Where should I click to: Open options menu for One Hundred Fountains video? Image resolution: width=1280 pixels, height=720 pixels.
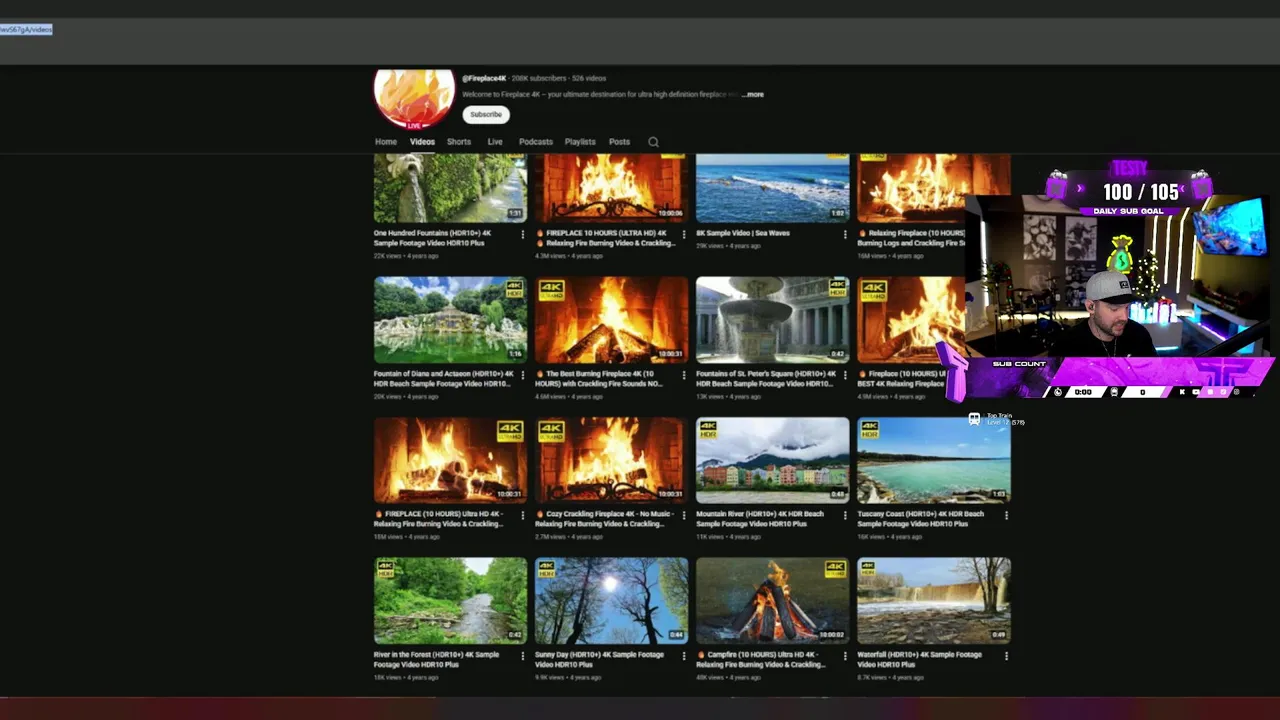click(522, 235)
